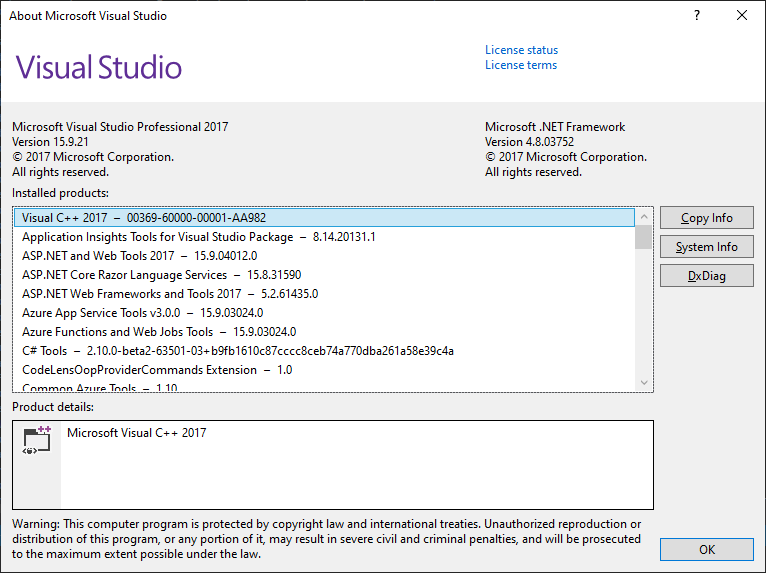Click the Microsoft Visual C++ 2017 details text

click(x=137, y=433)
